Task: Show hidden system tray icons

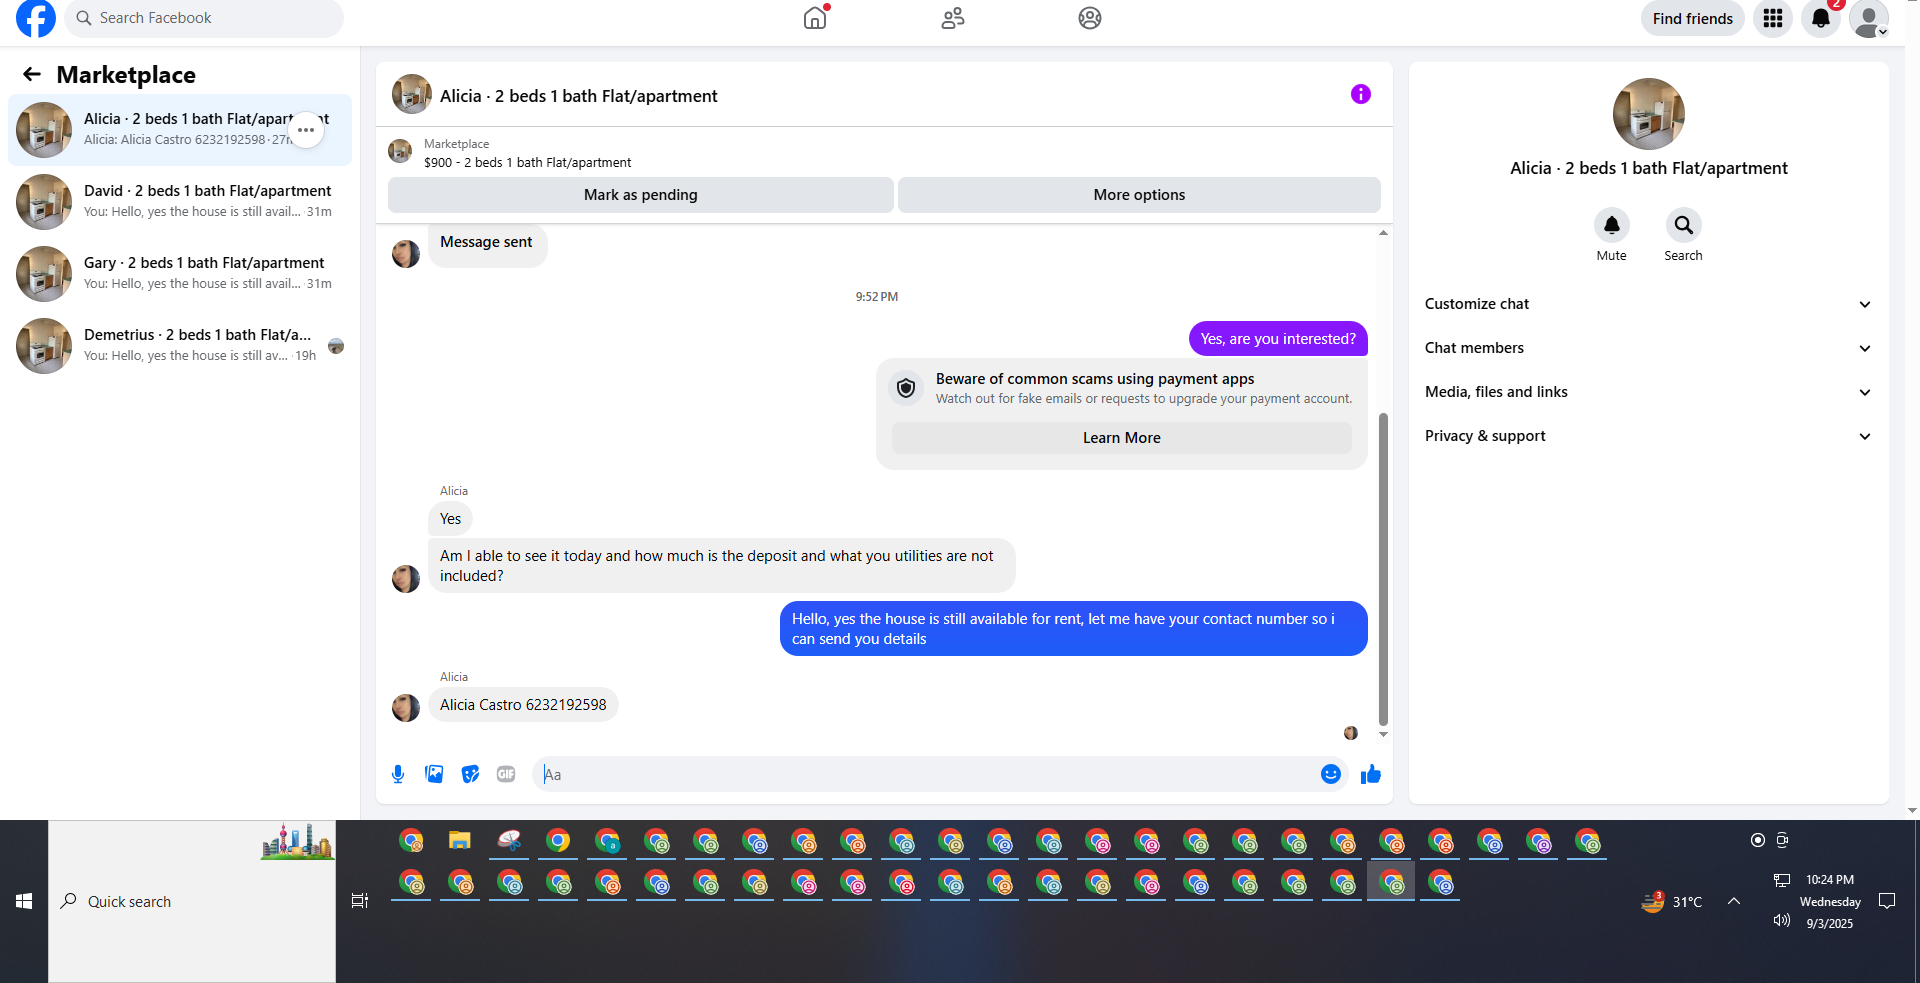Action: point(1734,901)
